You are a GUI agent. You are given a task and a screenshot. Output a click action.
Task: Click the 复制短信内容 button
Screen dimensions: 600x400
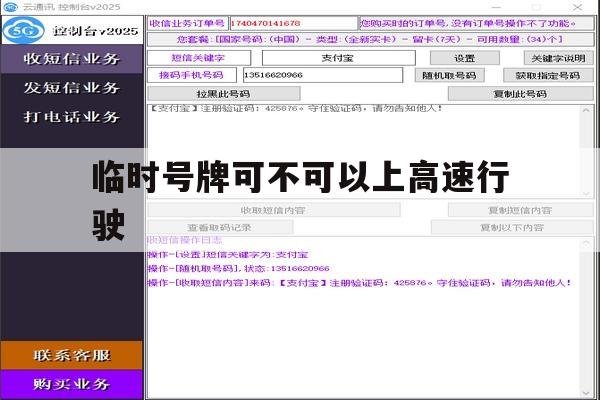coord(520,210)
